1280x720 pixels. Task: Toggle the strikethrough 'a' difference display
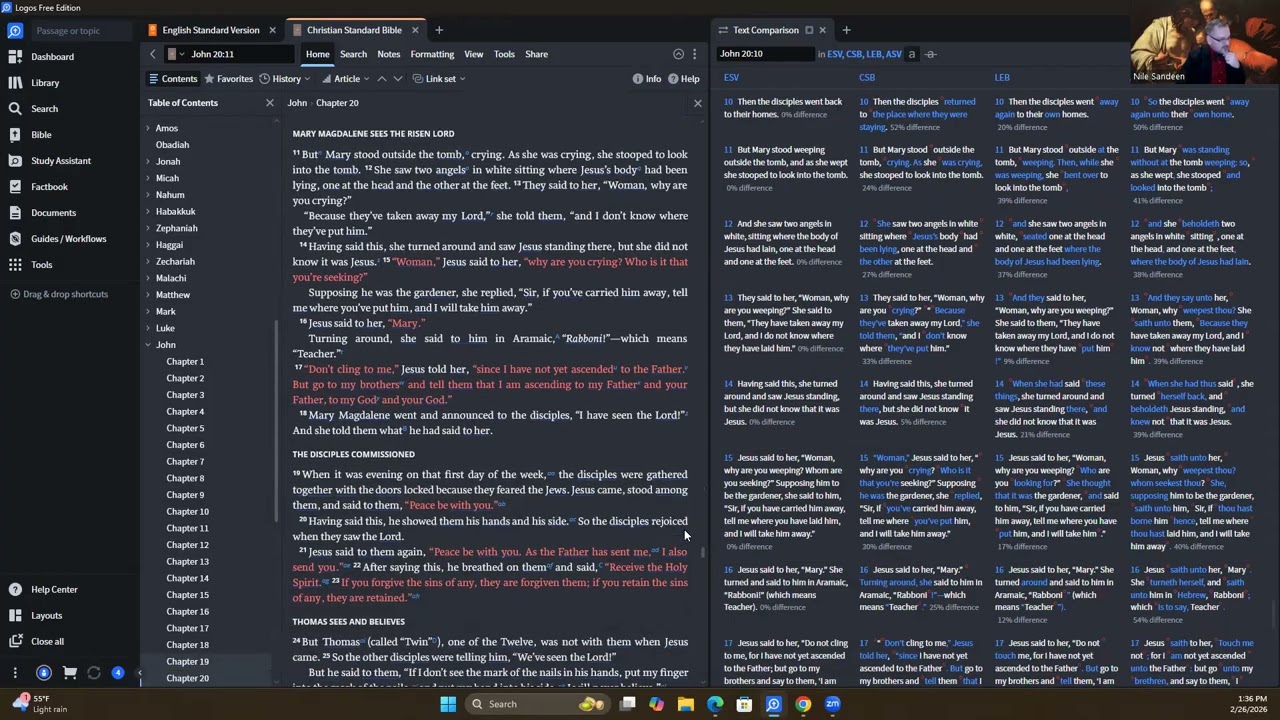(x=930, y=54)
